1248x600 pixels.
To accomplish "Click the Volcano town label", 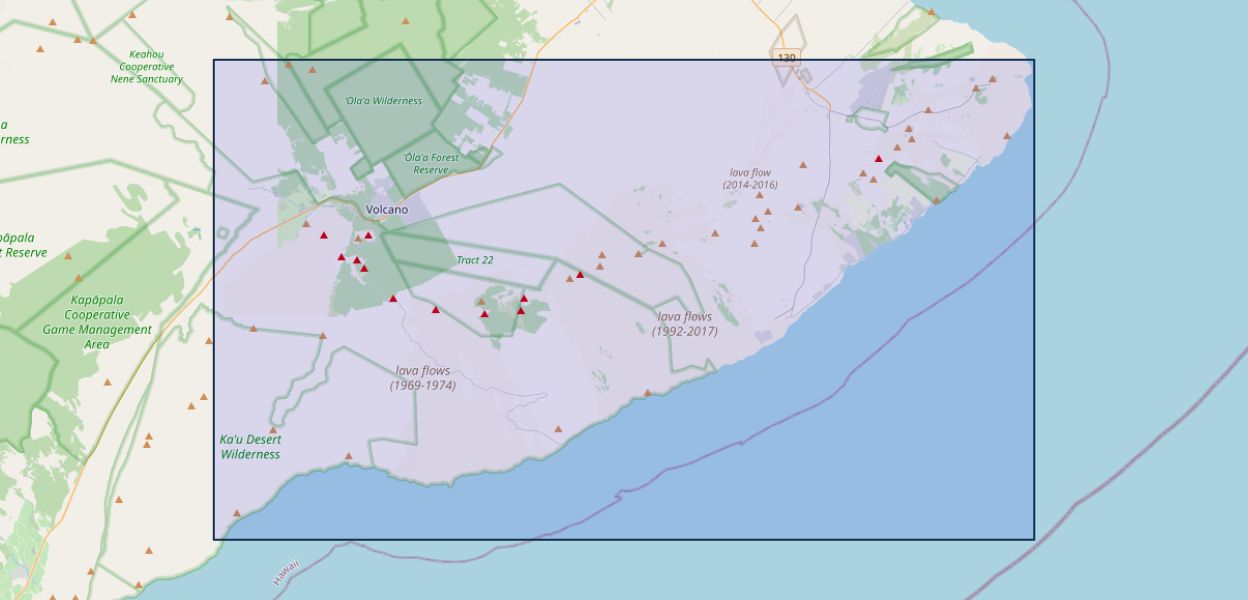I will (387, 209).
